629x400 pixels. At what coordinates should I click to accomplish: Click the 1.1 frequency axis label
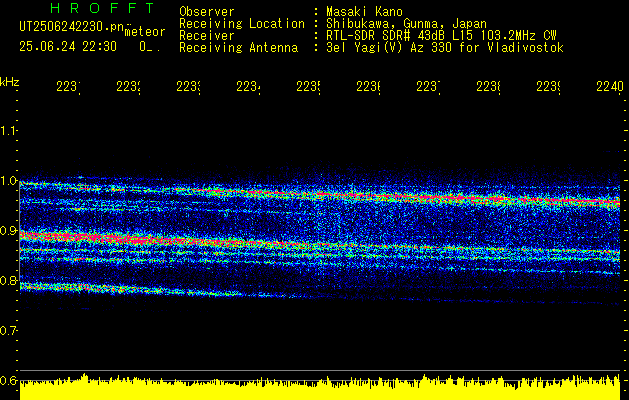pyautogui.click(x=8, y=131)
